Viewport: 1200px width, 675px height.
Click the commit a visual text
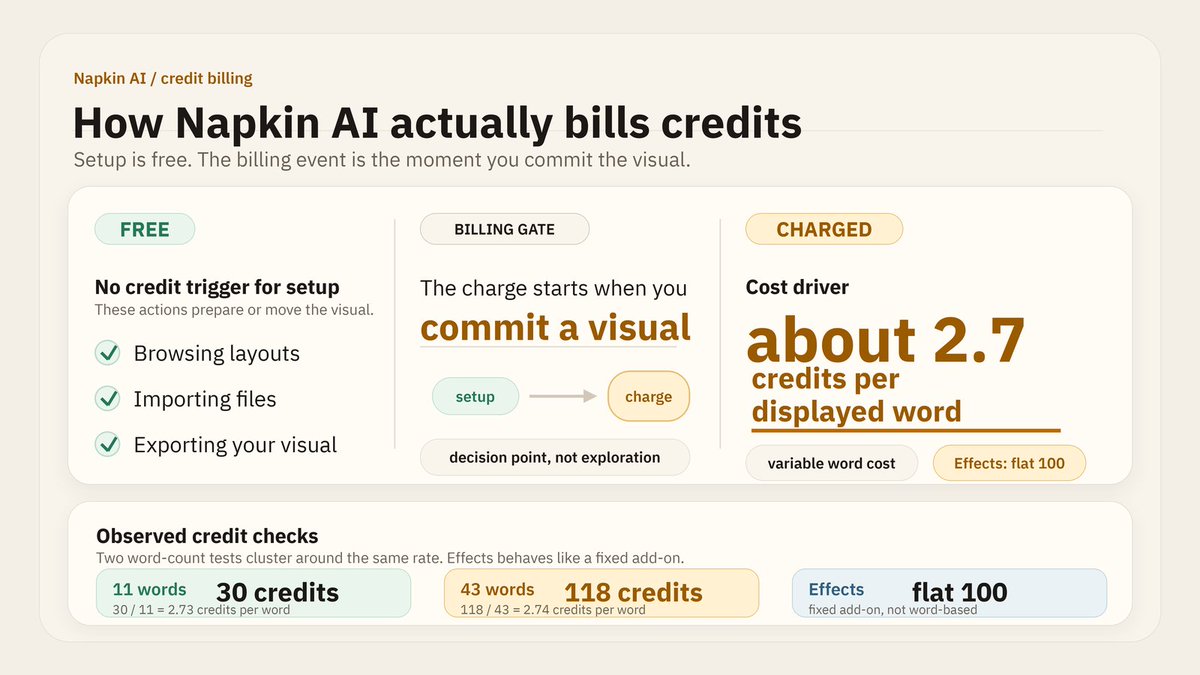[555, 327]
